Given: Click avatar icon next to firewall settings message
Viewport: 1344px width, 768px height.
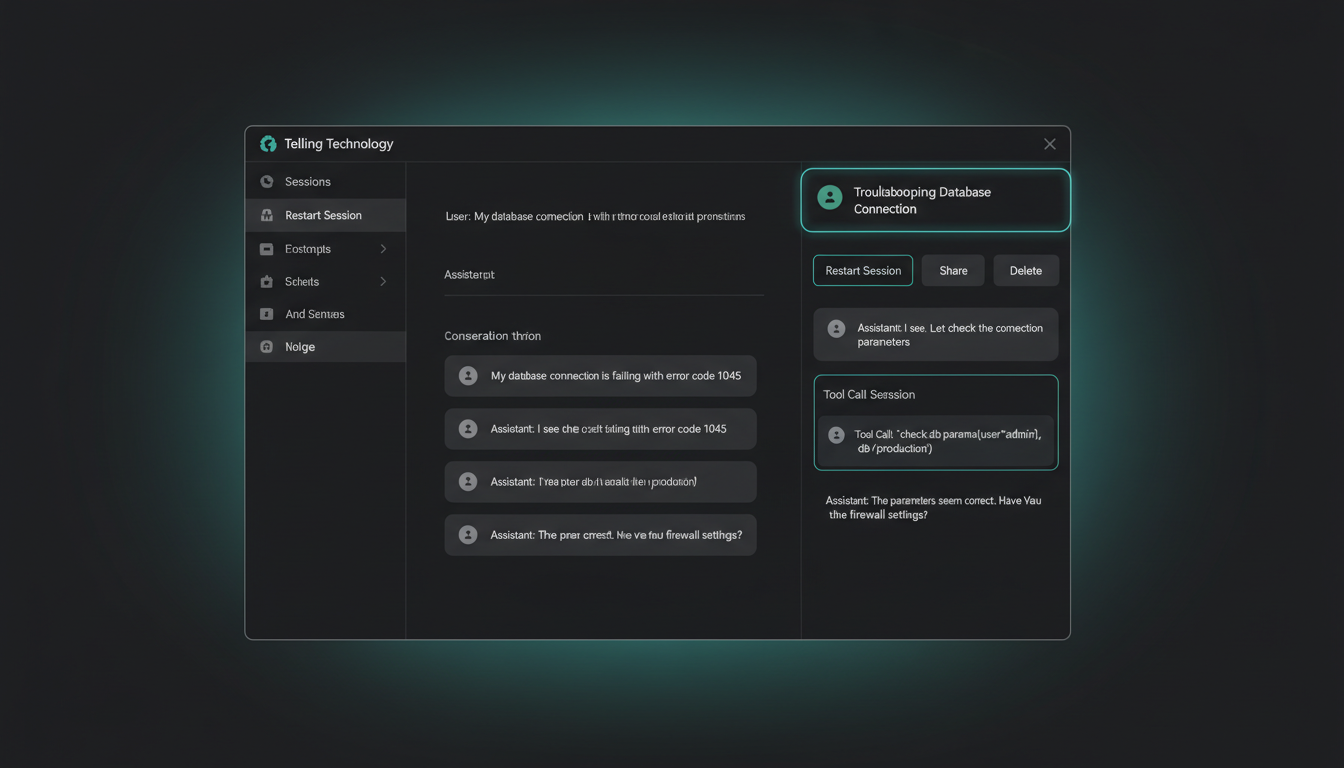Looking at the screenshot, I should click(467, 535).
